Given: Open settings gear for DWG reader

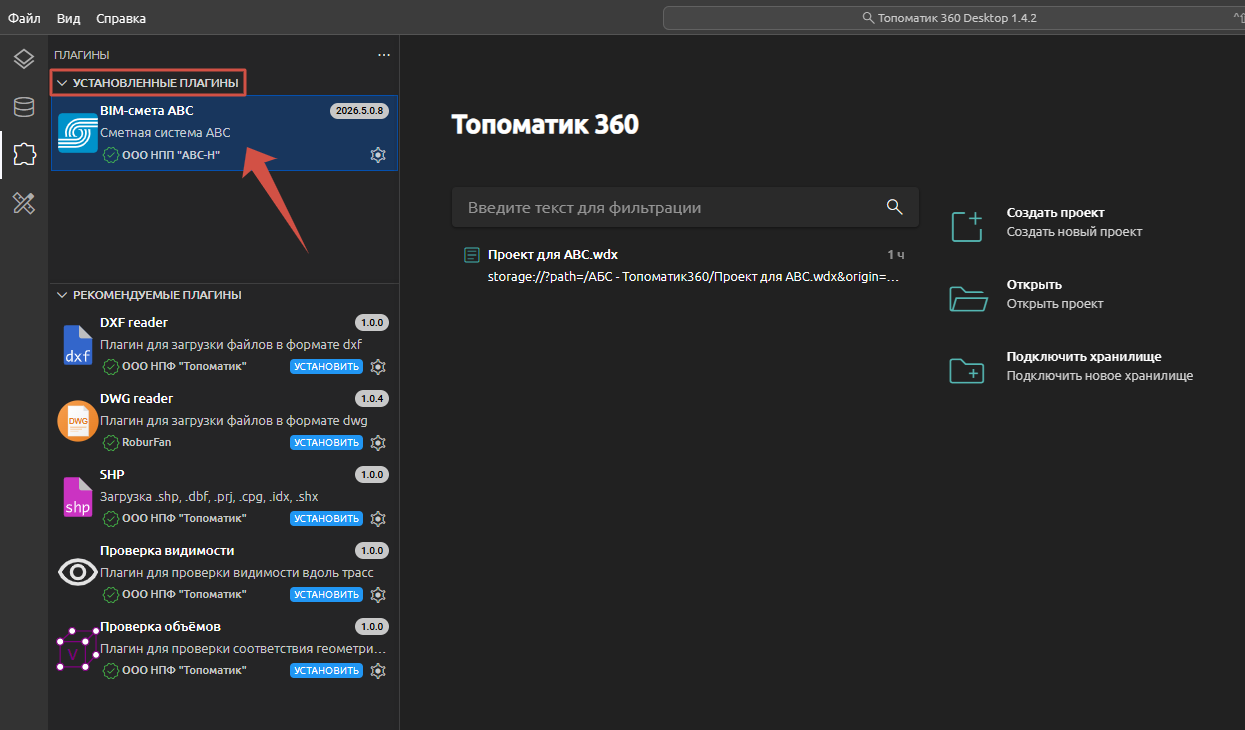Looking at the screenshot, I should point(378,442).
